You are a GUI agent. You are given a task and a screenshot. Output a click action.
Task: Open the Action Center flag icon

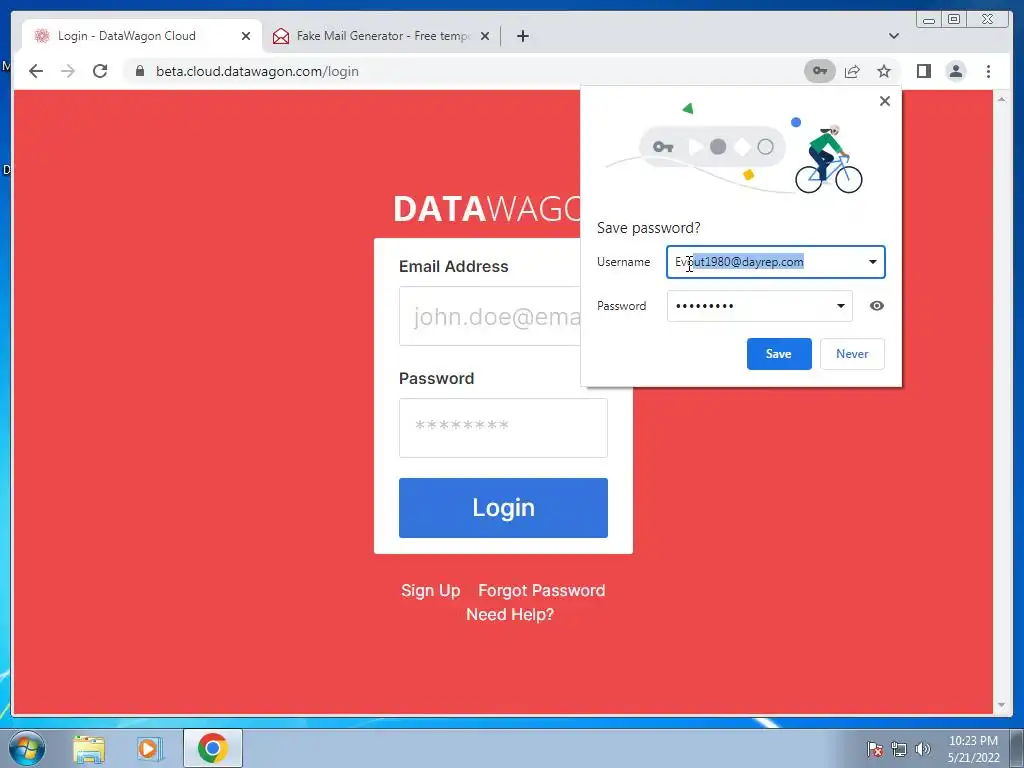pos(875,749)
